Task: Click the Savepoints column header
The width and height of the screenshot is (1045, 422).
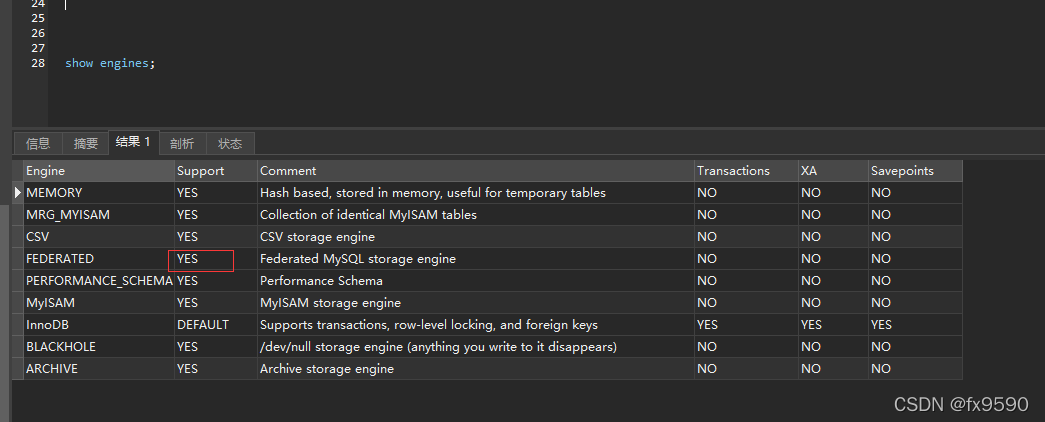Action: point(915,171)
